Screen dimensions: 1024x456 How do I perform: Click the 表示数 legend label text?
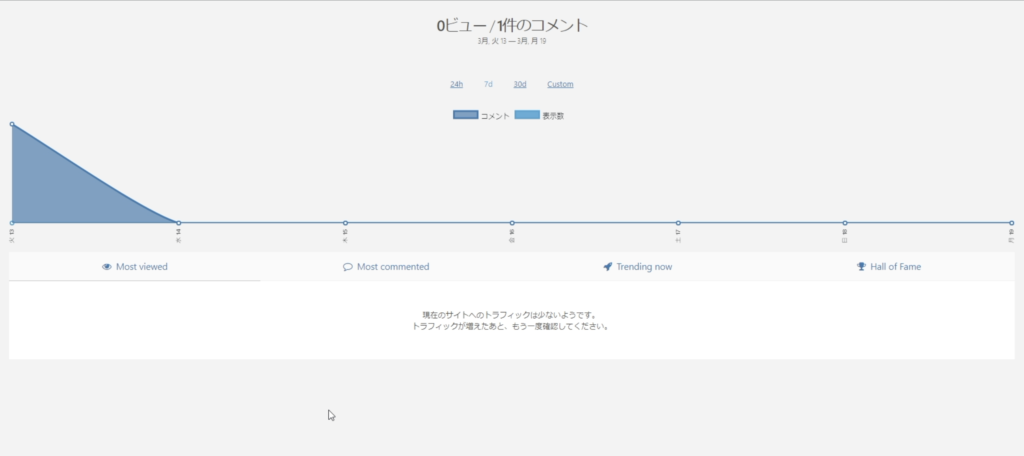click(553, 116)
